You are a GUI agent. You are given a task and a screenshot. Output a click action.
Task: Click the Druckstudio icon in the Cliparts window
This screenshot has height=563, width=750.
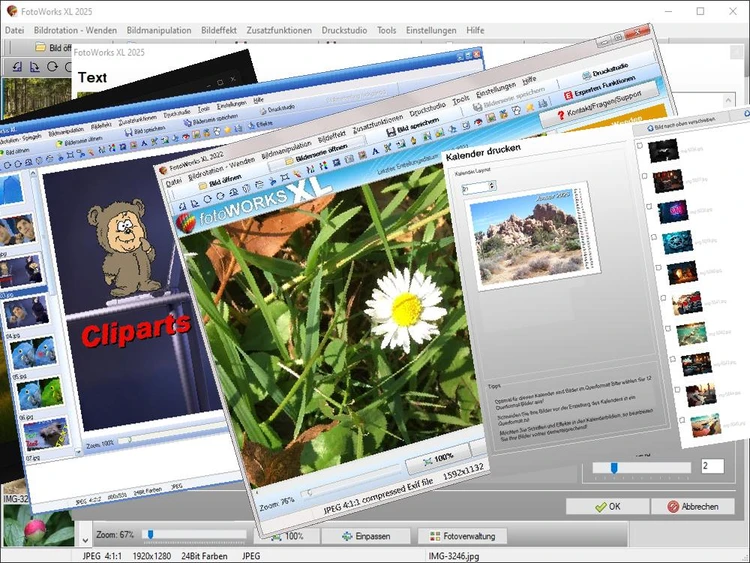263,111
